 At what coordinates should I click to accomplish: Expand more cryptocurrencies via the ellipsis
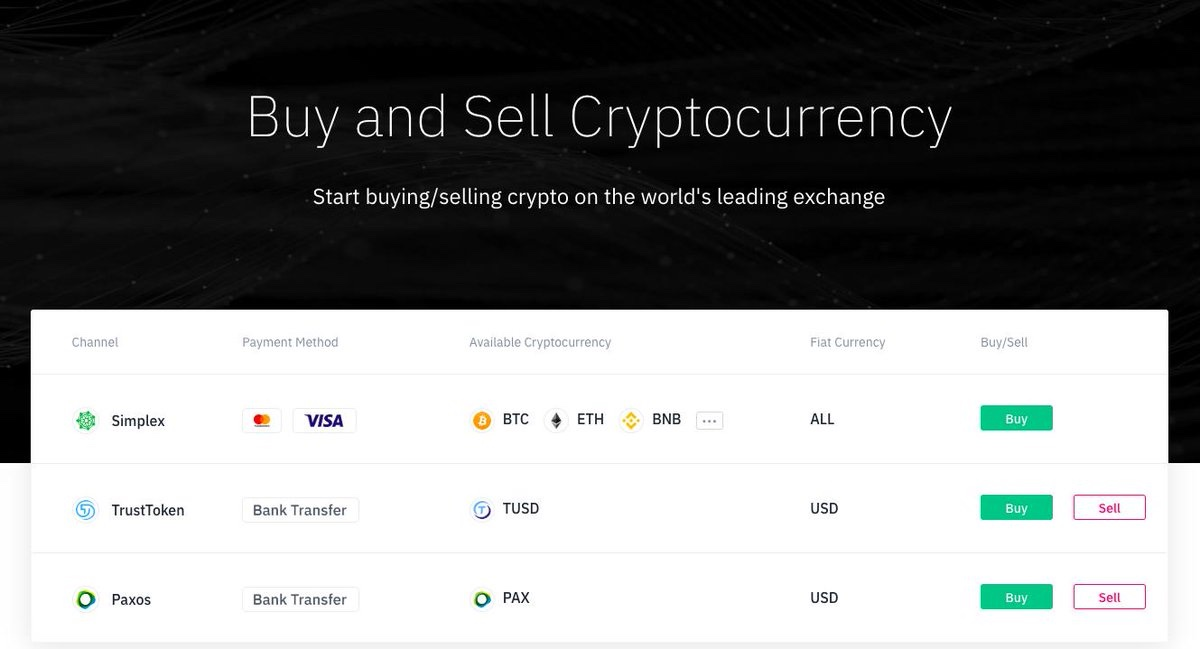tap(709, 420)
